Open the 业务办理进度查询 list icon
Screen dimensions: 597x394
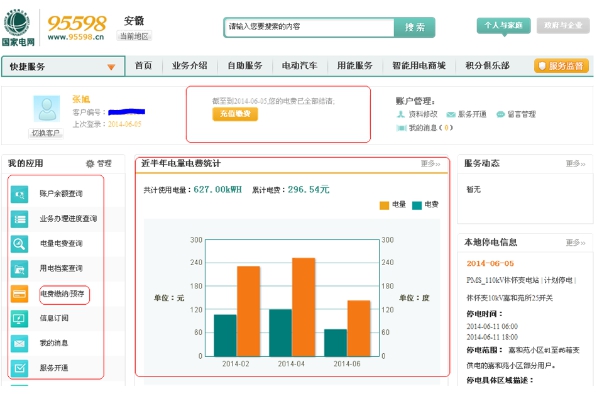pos(19,219)
